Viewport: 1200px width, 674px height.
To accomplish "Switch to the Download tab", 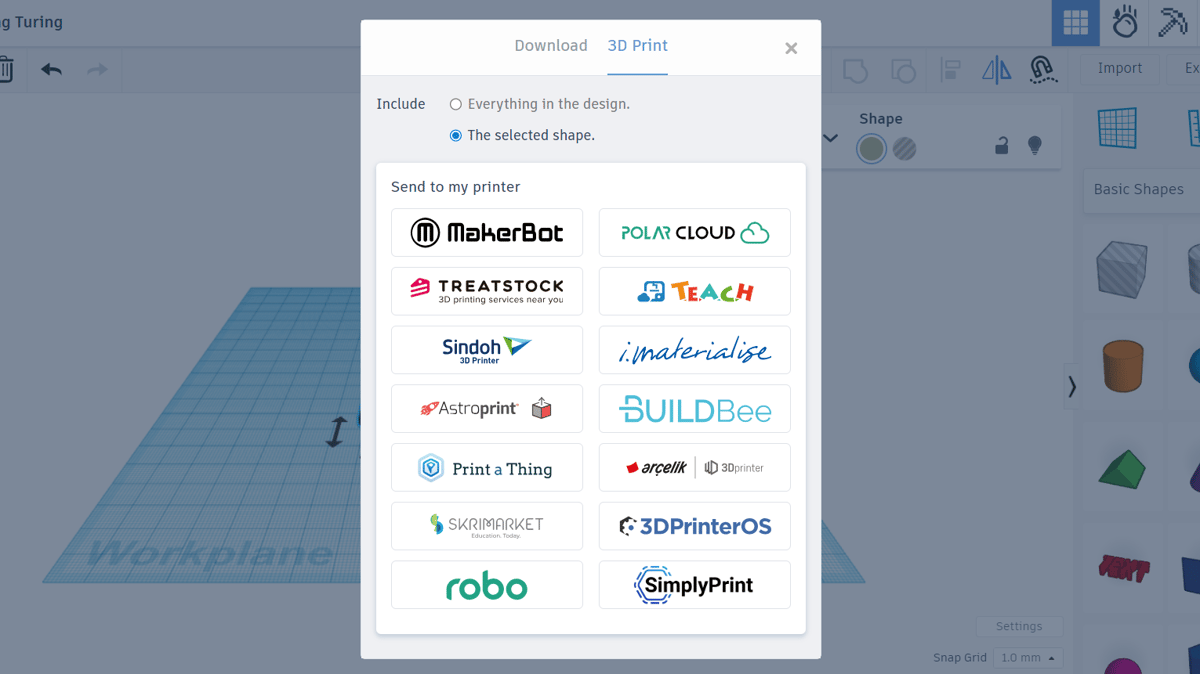I will [550, 46].
